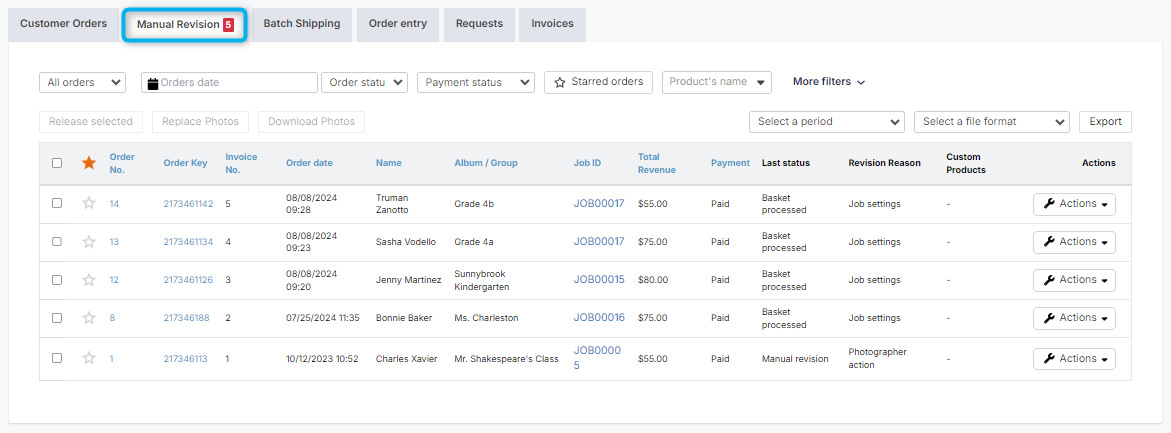Open Select a file format dropdown
This screenshot has width=1171, height=433.
click(992, 122)
